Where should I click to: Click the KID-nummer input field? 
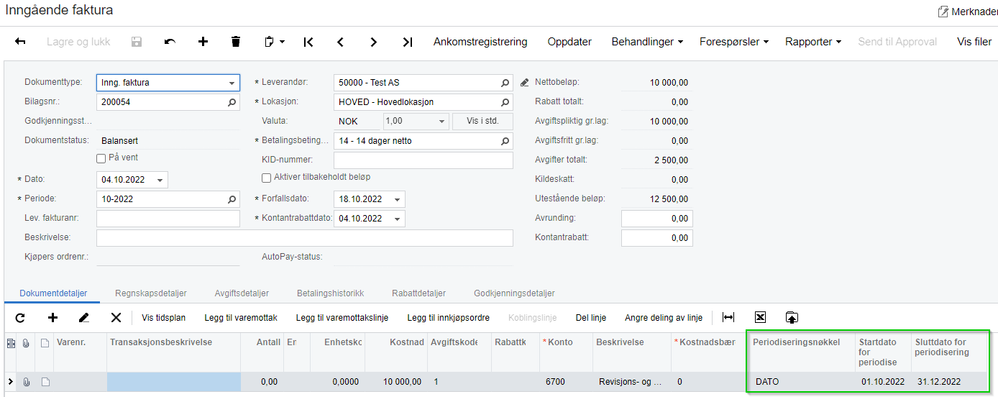tap(423, 160)
